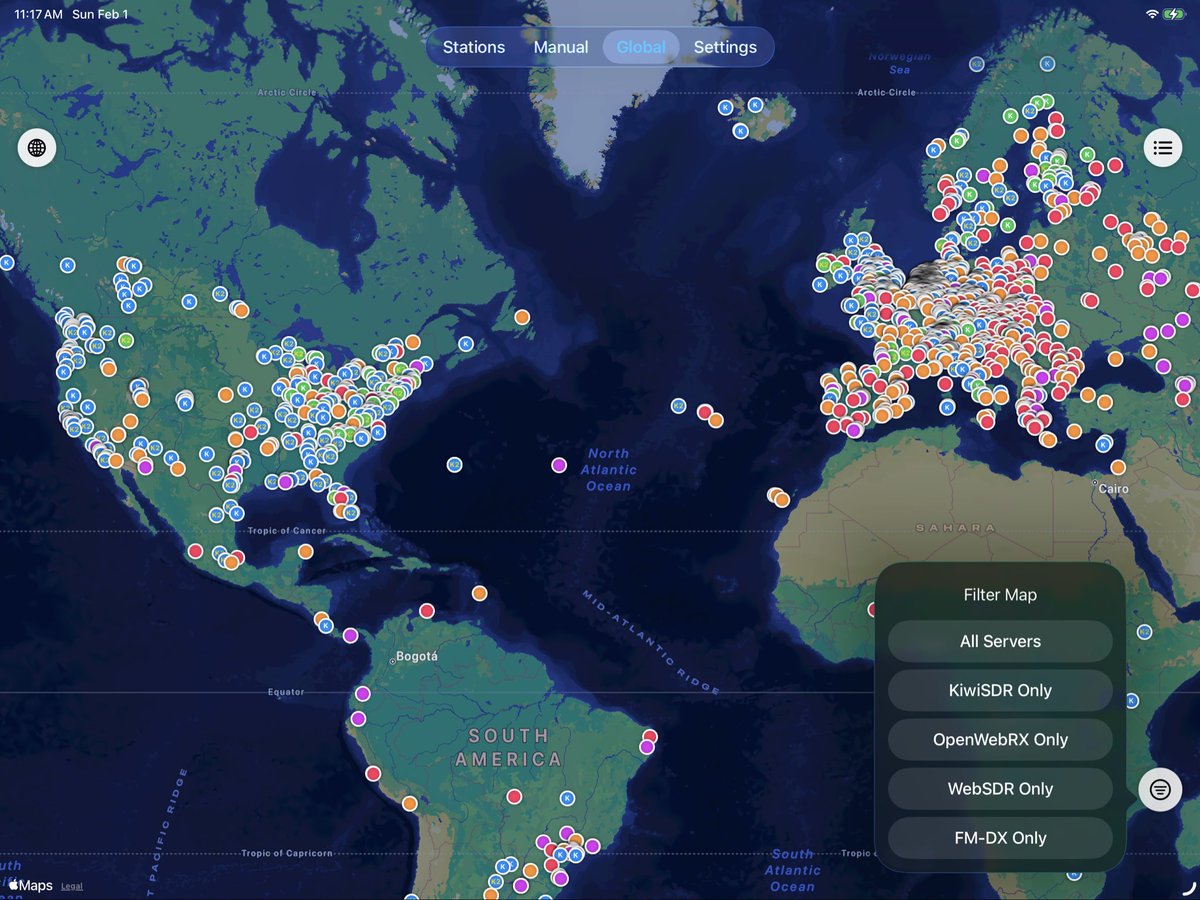Select red pin on Brazil's eastern tip

(x=650, y=737)
